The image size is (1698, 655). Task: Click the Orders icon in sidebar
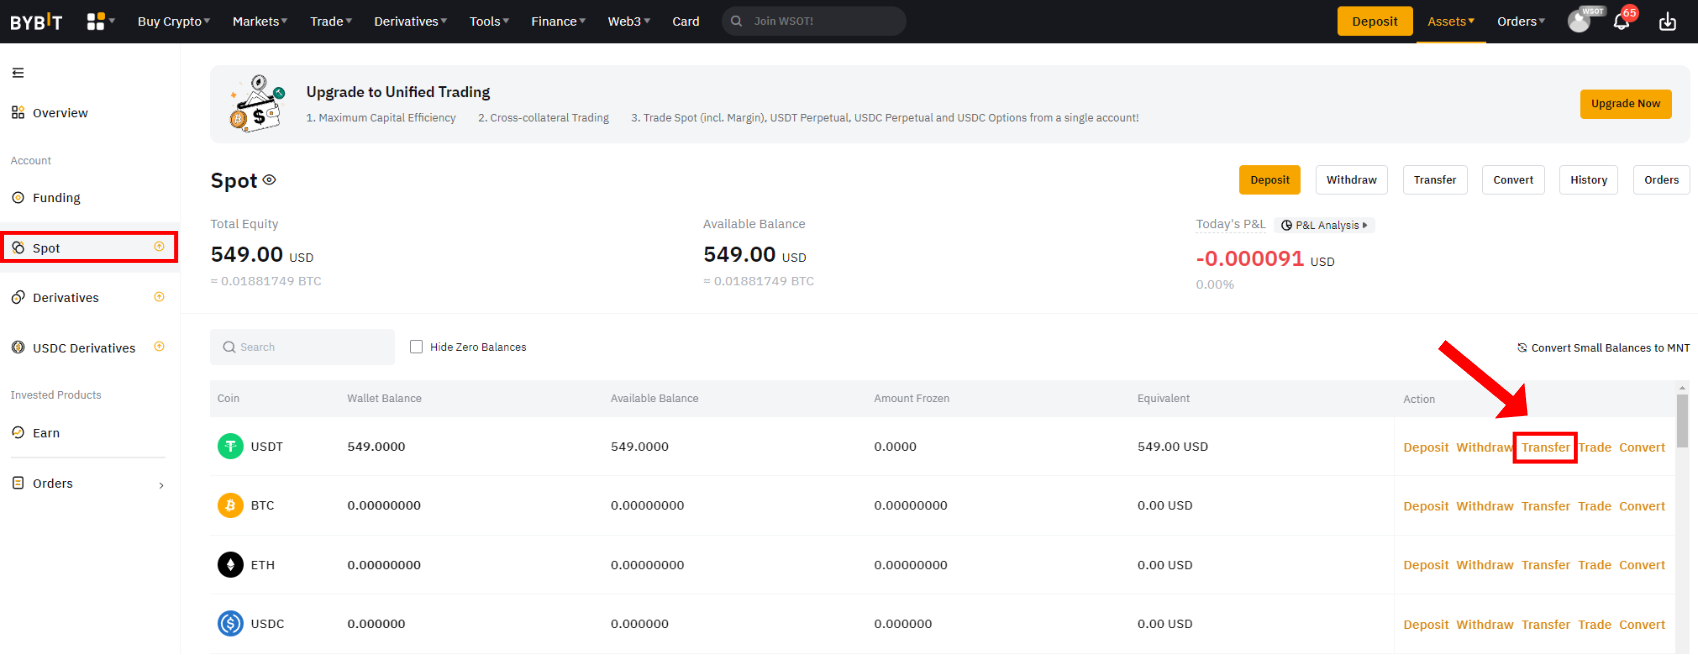[x=18, y=483]
